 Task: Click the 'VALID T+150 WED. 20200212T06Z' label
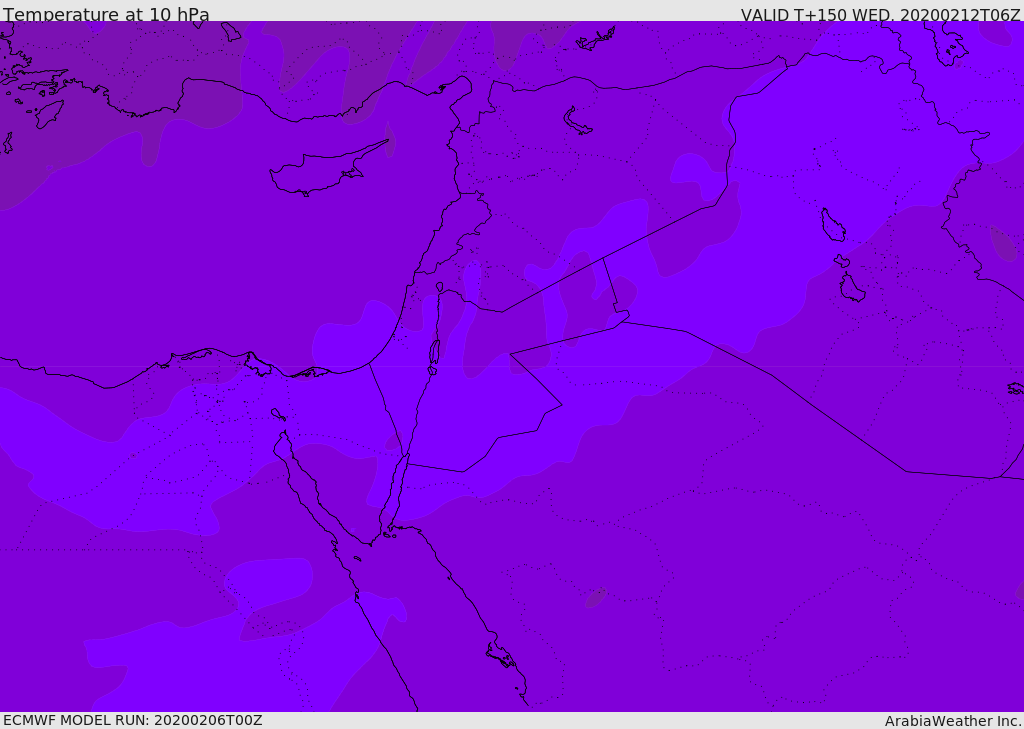click(880, 14)
